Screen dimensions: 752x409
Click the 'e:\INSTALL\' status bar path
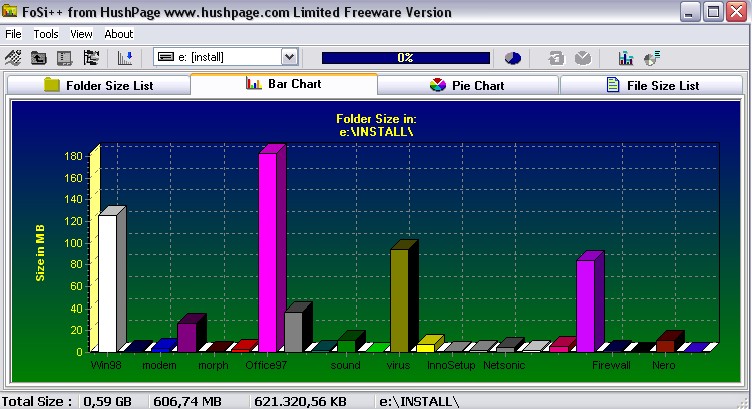click(x=419, y=402)
